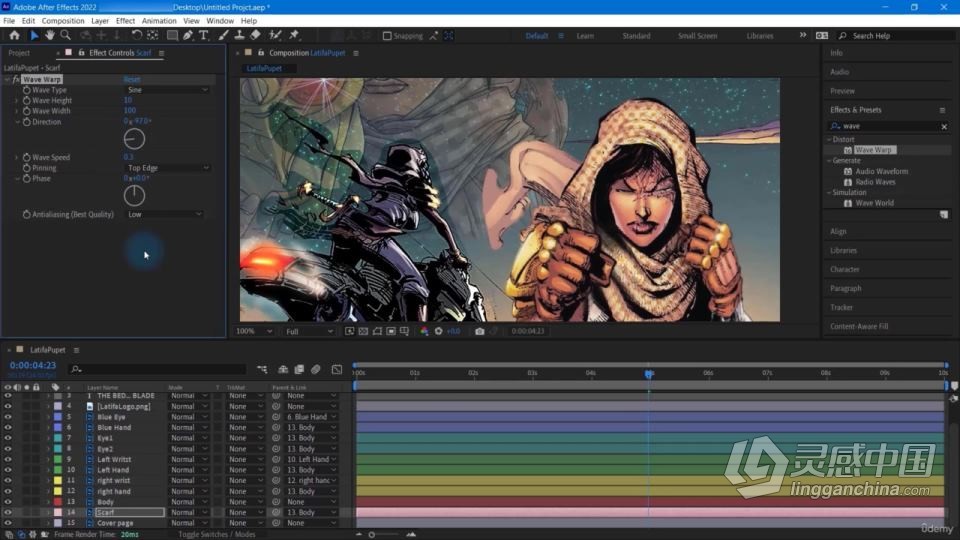Hide the Blue Eye layer

coord(8,417)
